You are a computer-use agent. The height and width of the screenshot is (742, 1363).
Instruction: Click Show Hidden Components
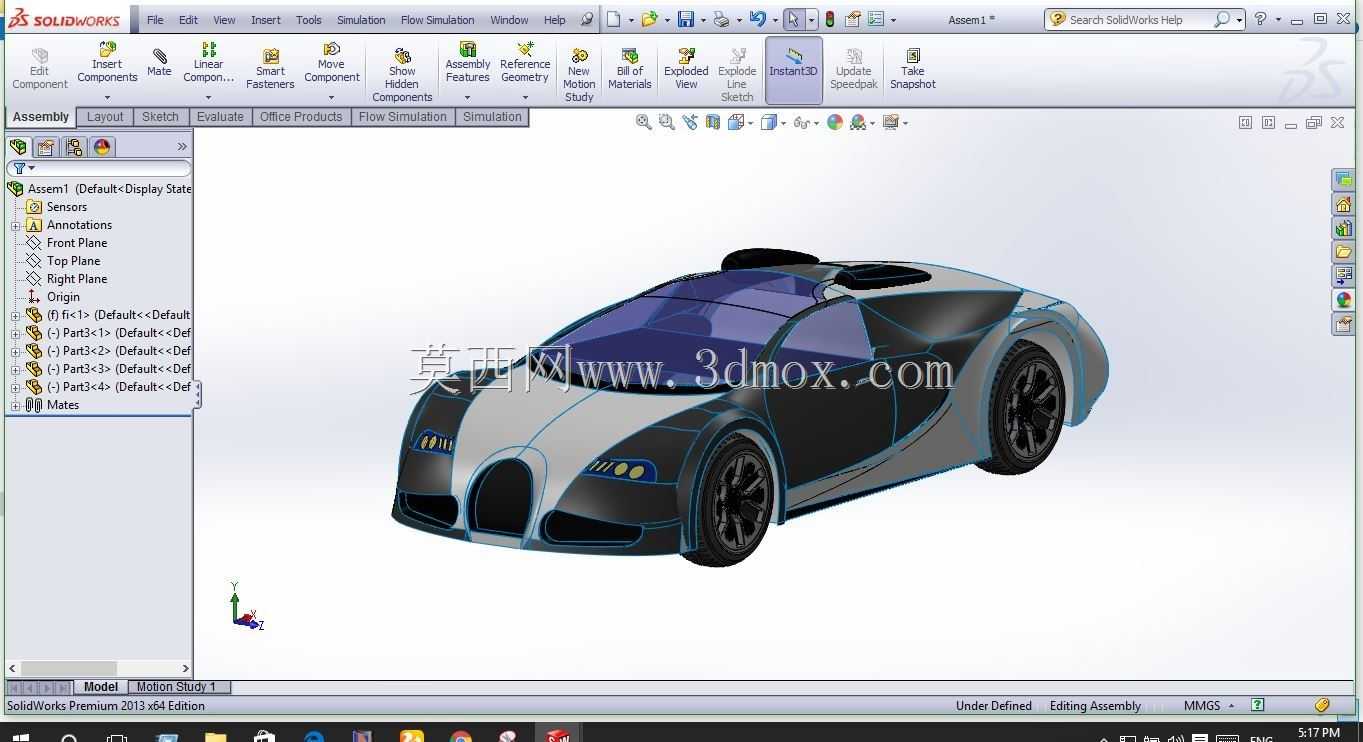402,74
